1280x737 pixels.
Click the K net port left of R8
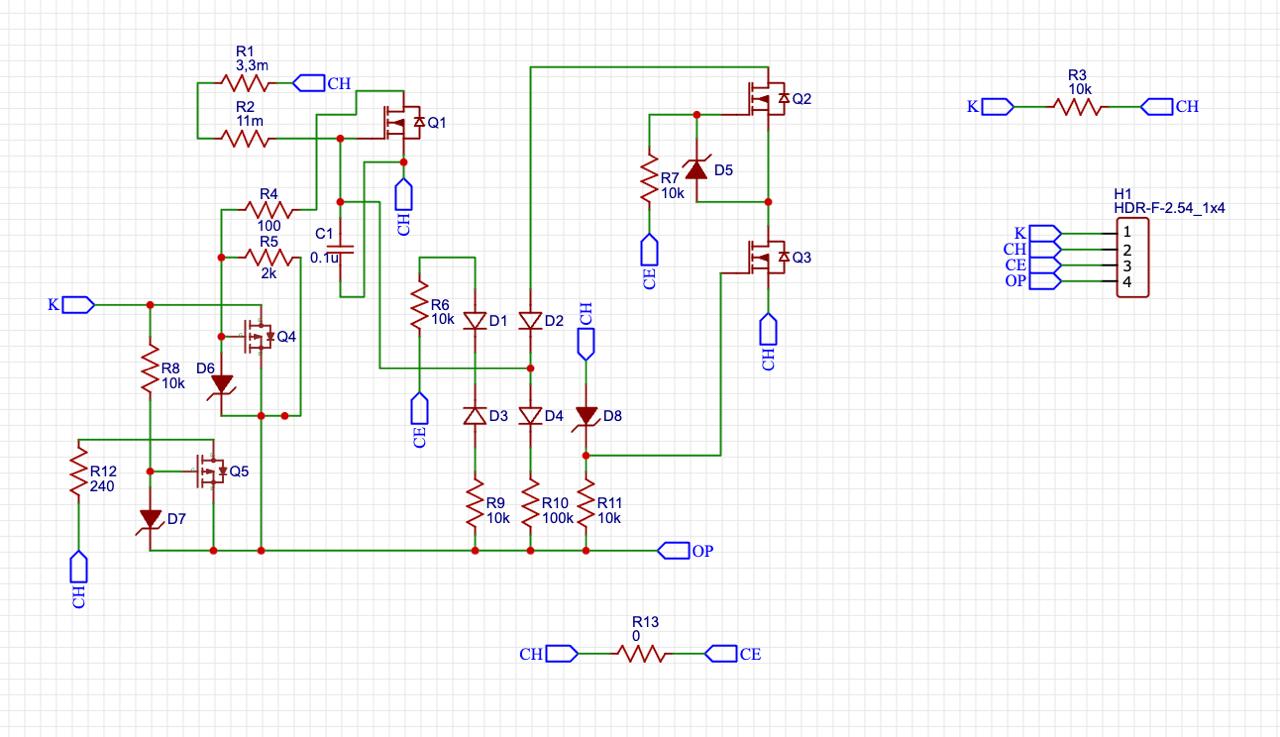click(x=78, y=305)
